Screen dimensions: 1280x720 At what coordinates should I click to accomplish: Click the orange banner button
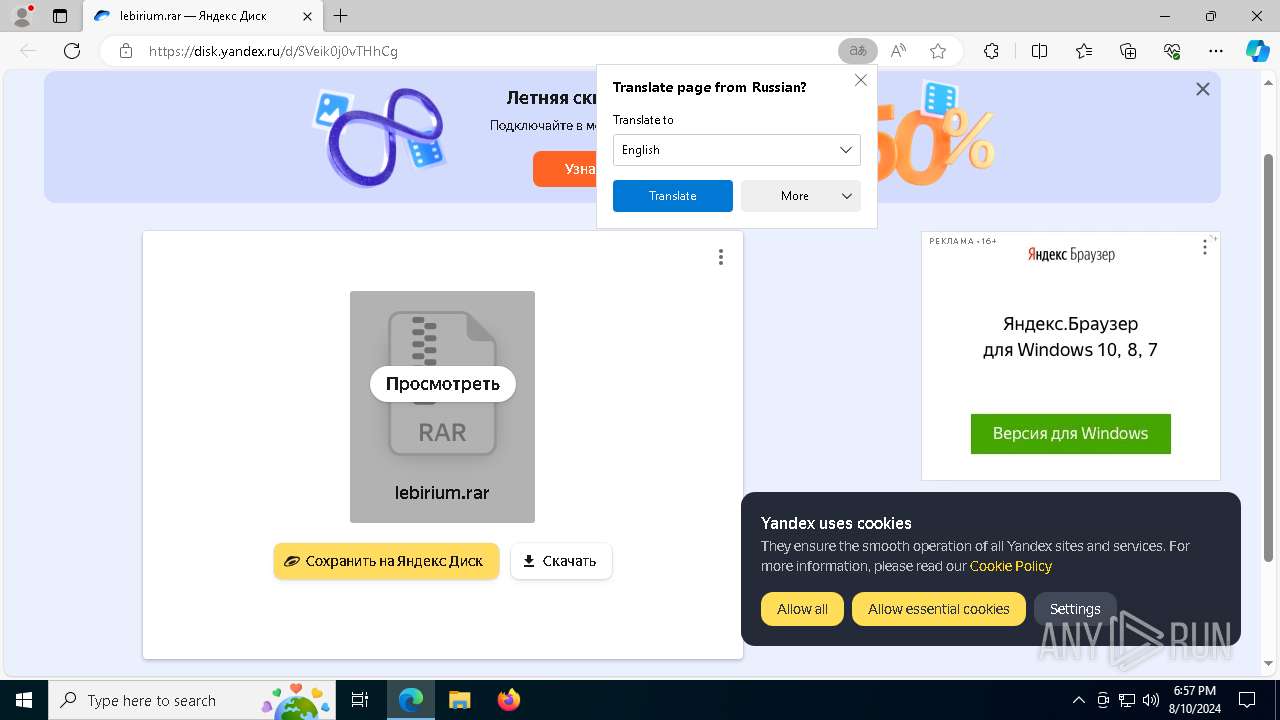565,169
